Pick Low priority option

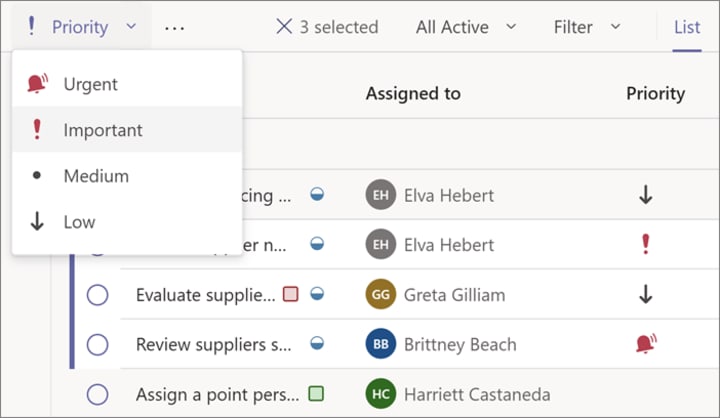coord(79,222)
